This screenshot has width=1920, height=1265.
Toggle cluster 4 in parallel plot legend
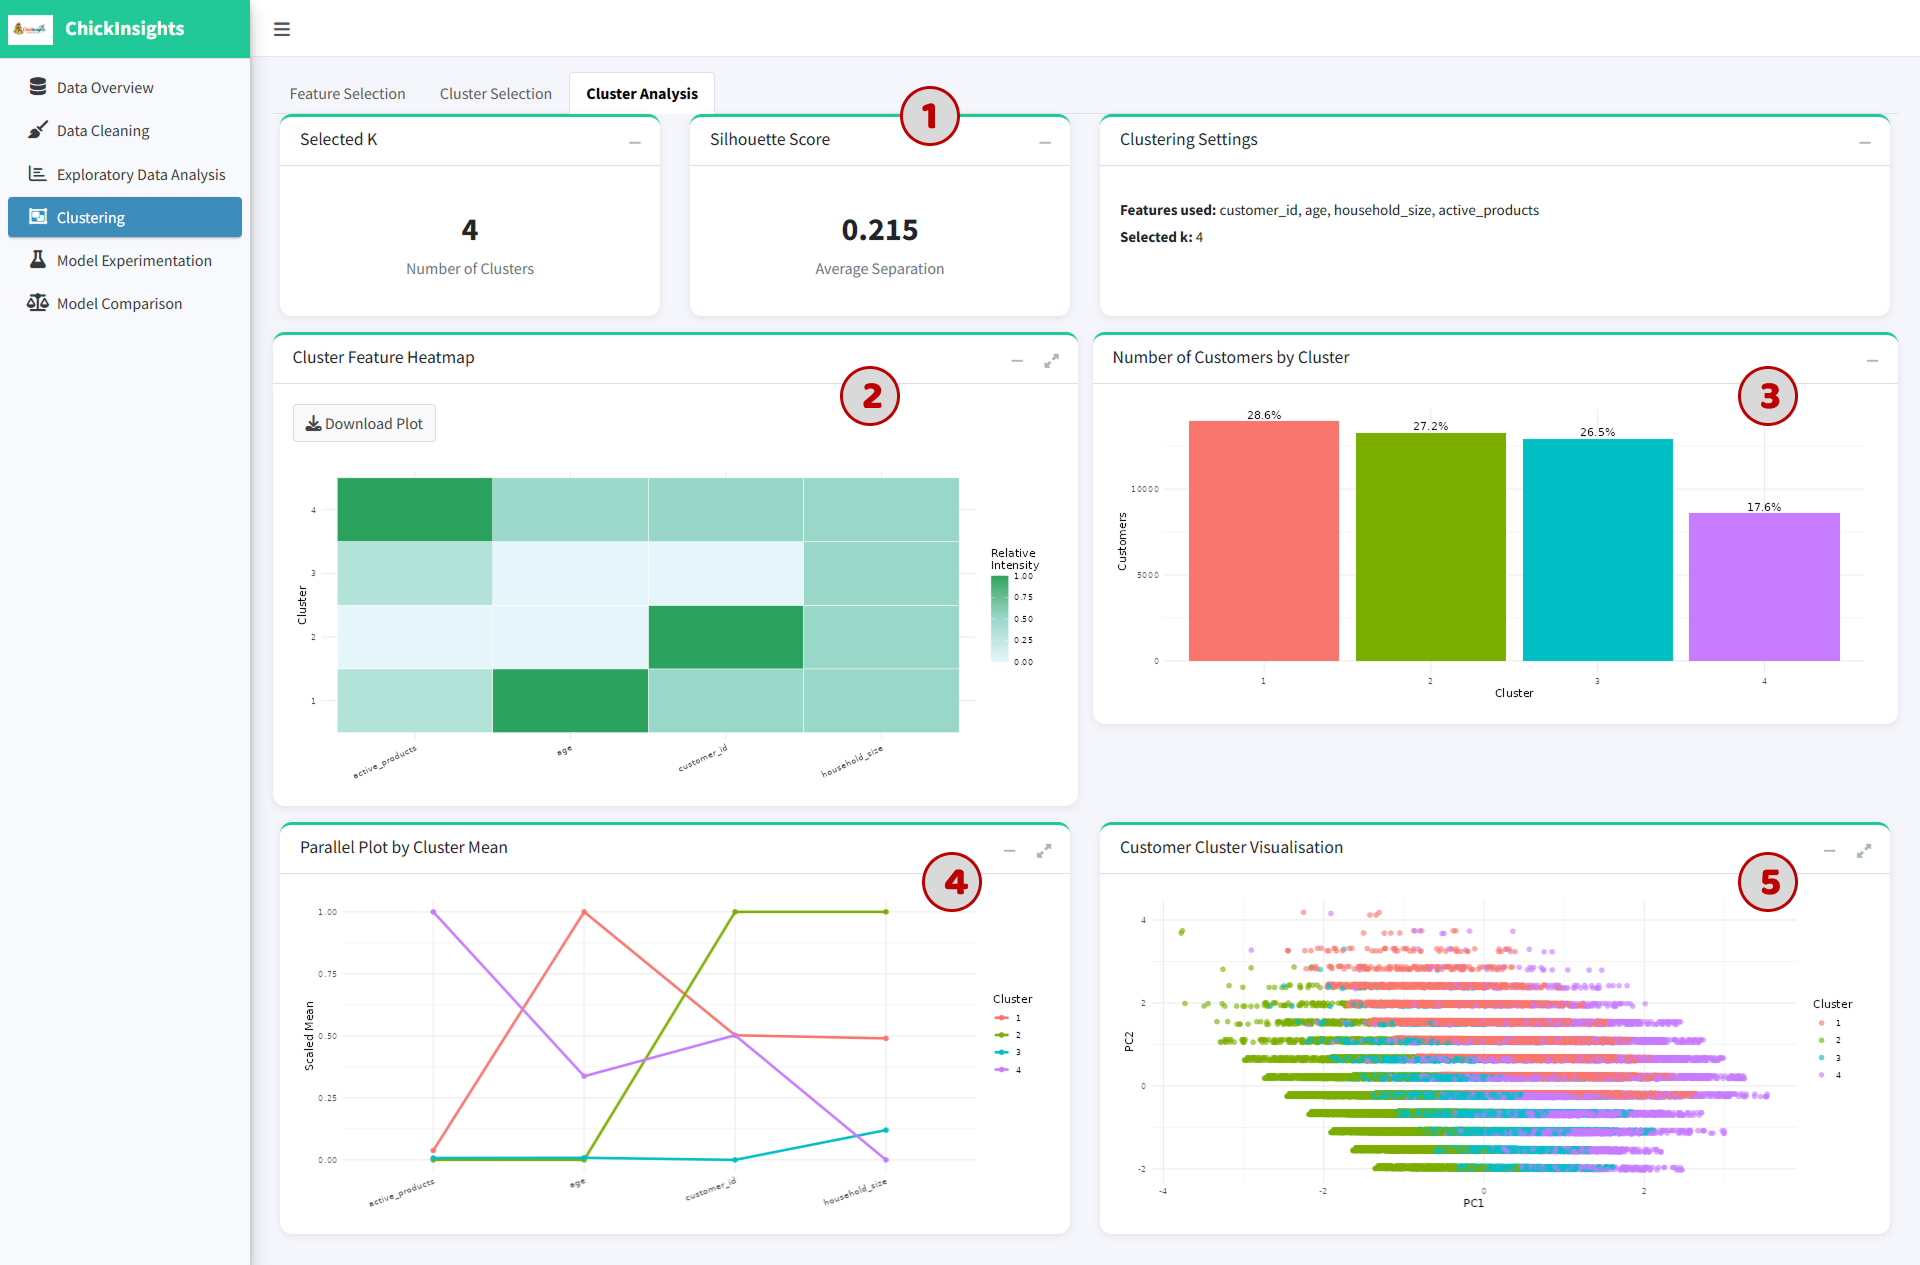1008,1070
